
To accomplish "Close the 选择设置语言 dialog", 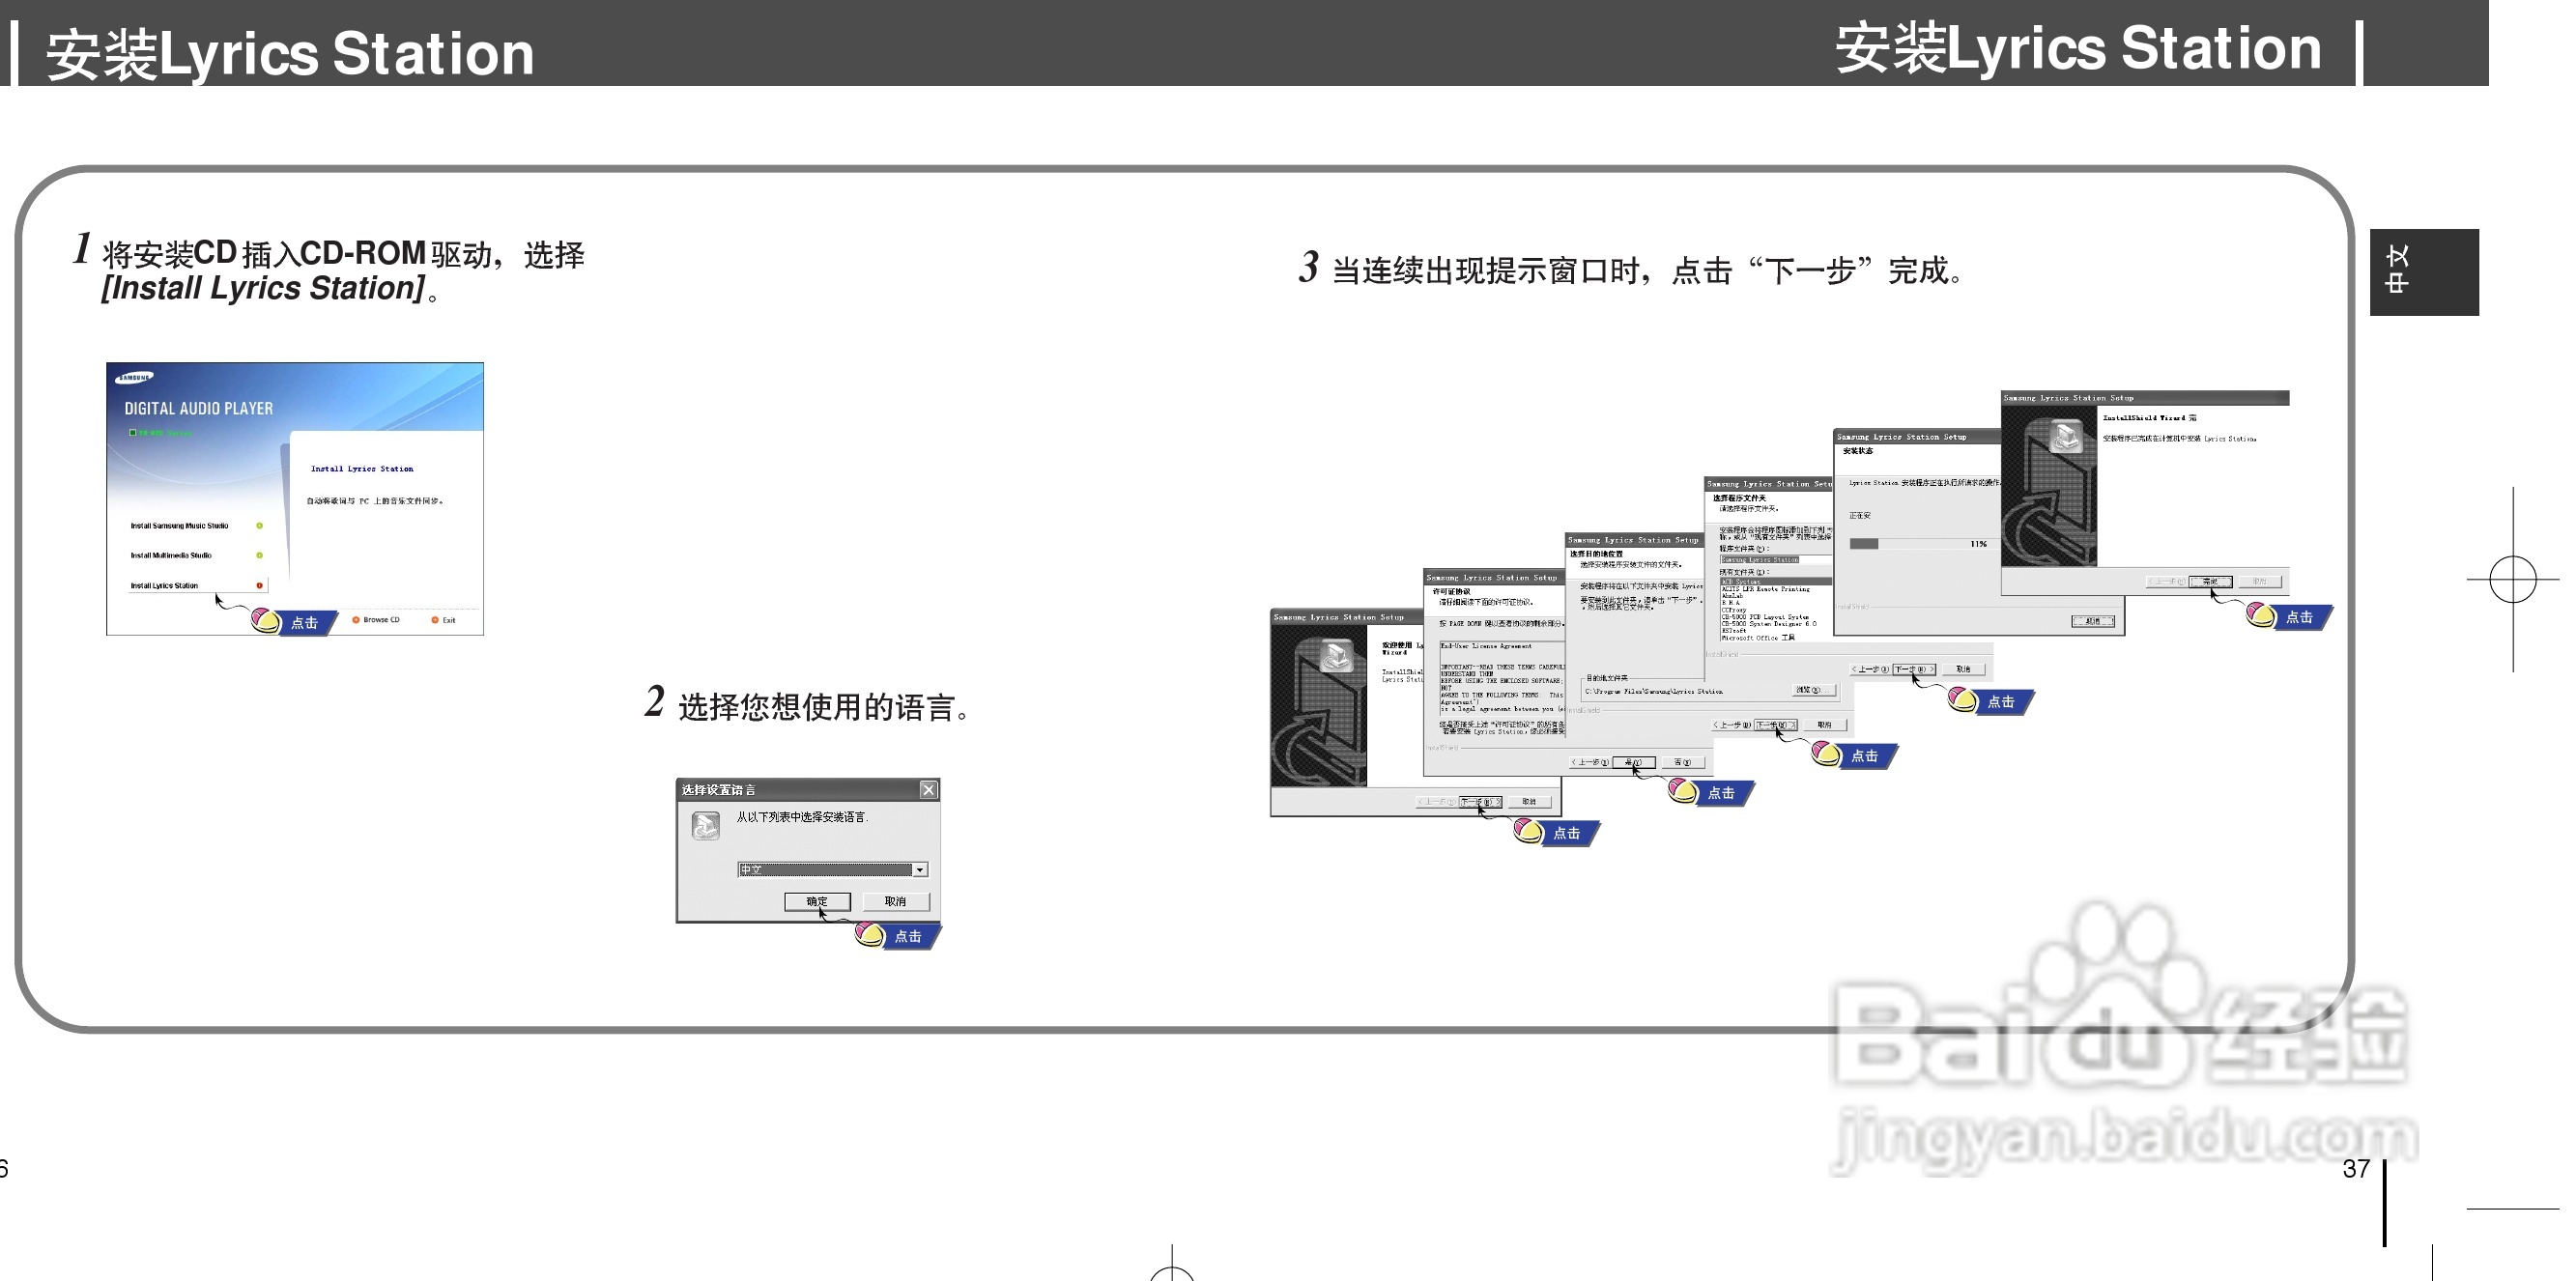I will (x=928, y=790).
